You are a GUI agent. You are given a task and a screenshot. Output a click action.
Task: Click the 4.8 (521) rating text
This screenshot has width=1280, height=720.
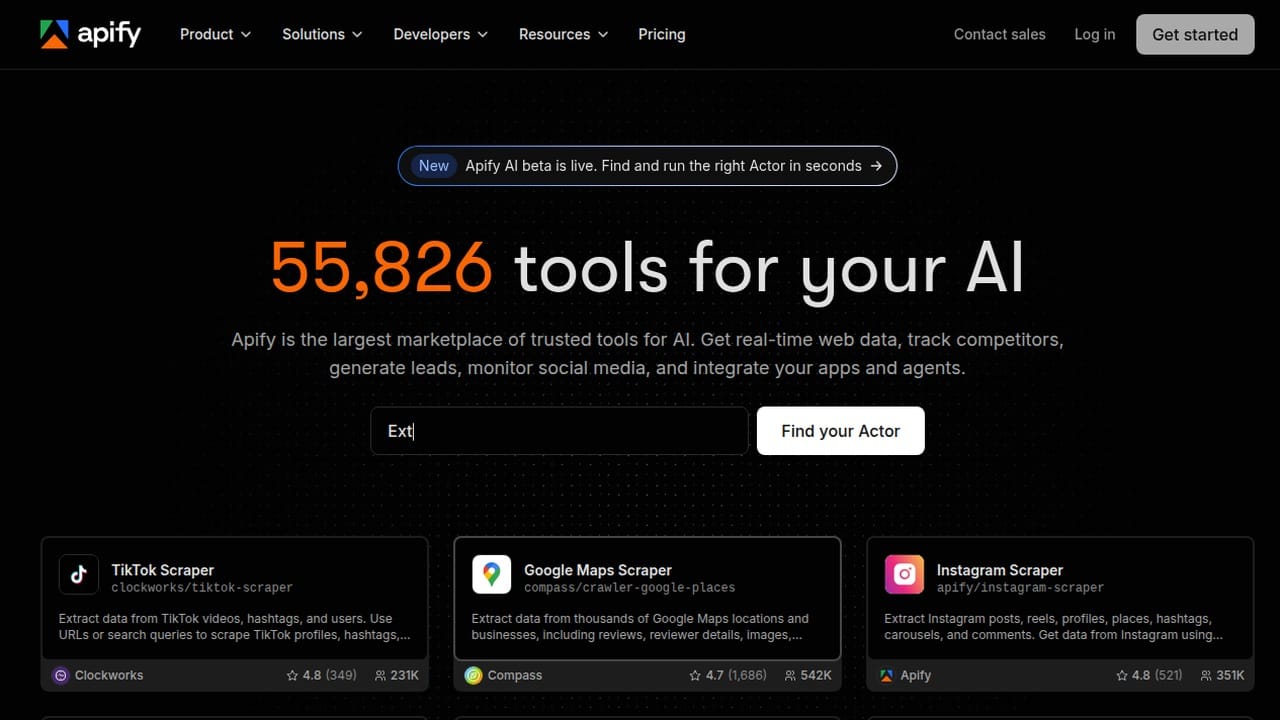coord(1158,675)
